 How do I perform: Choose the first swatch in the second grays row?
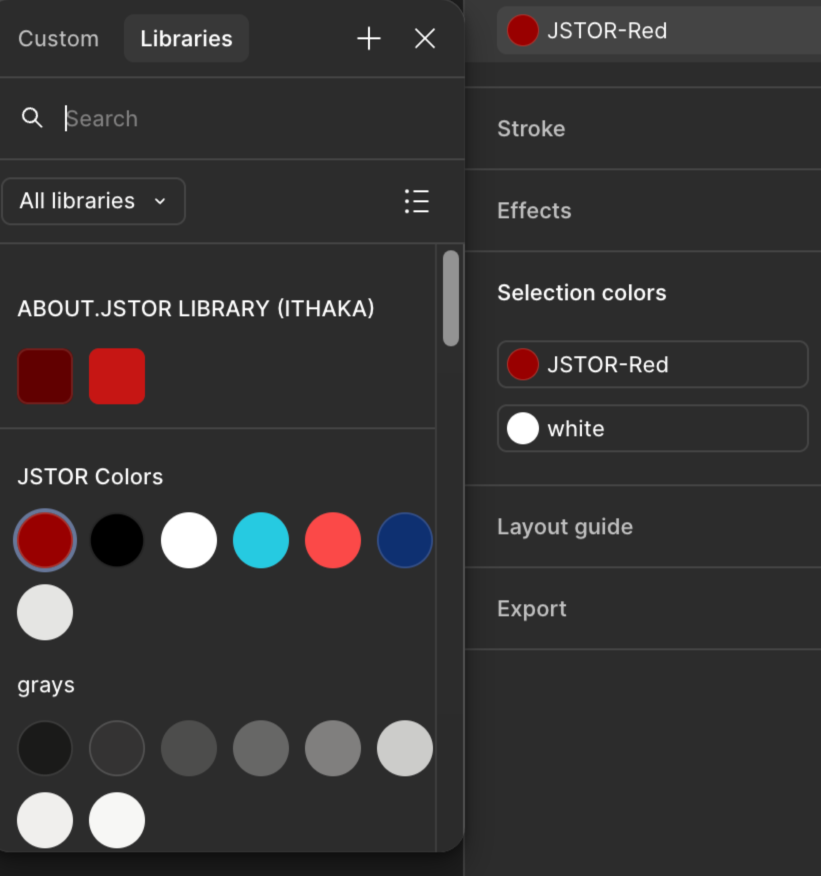pos(45,820)
